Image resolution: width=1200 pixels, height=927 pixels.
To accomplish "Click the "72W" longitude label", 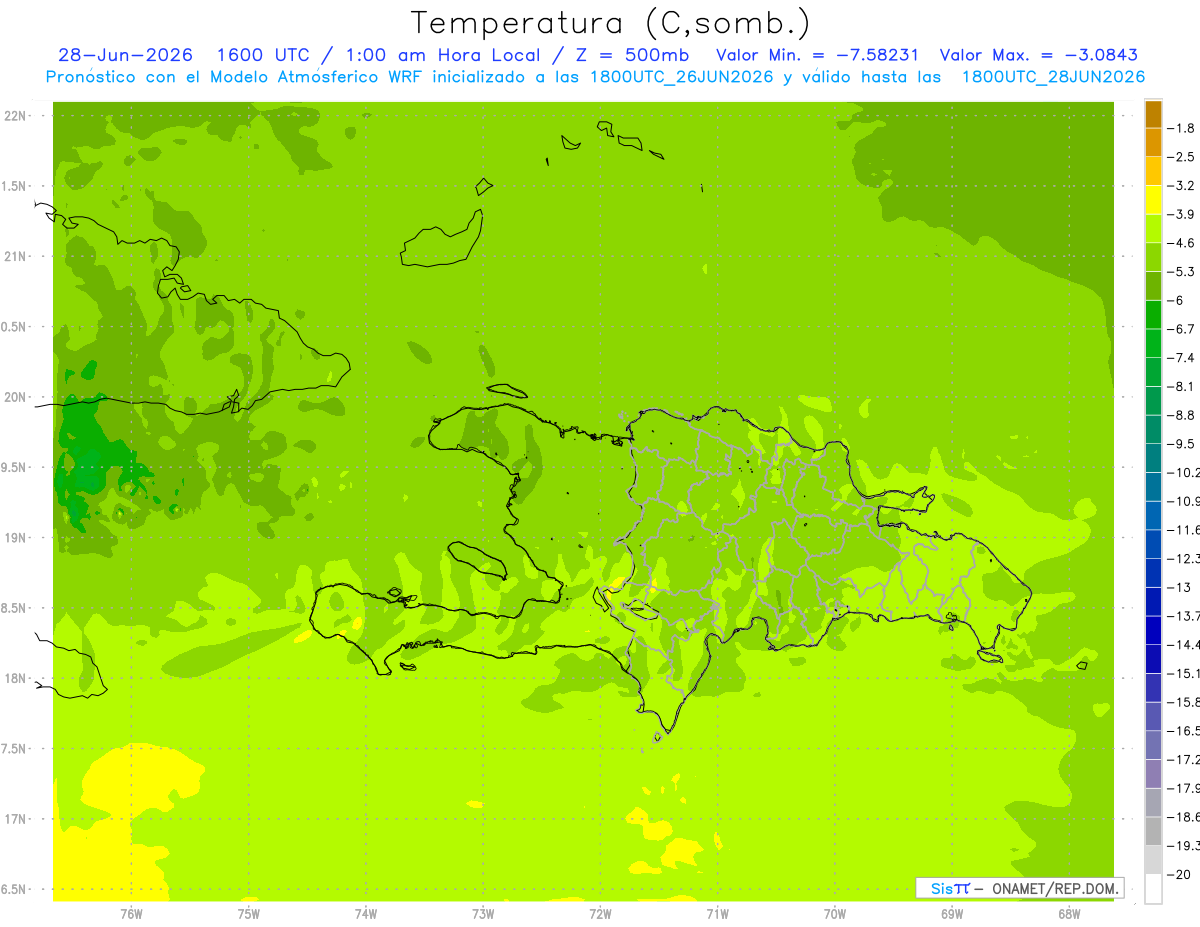I will click(x=600, y=913).
